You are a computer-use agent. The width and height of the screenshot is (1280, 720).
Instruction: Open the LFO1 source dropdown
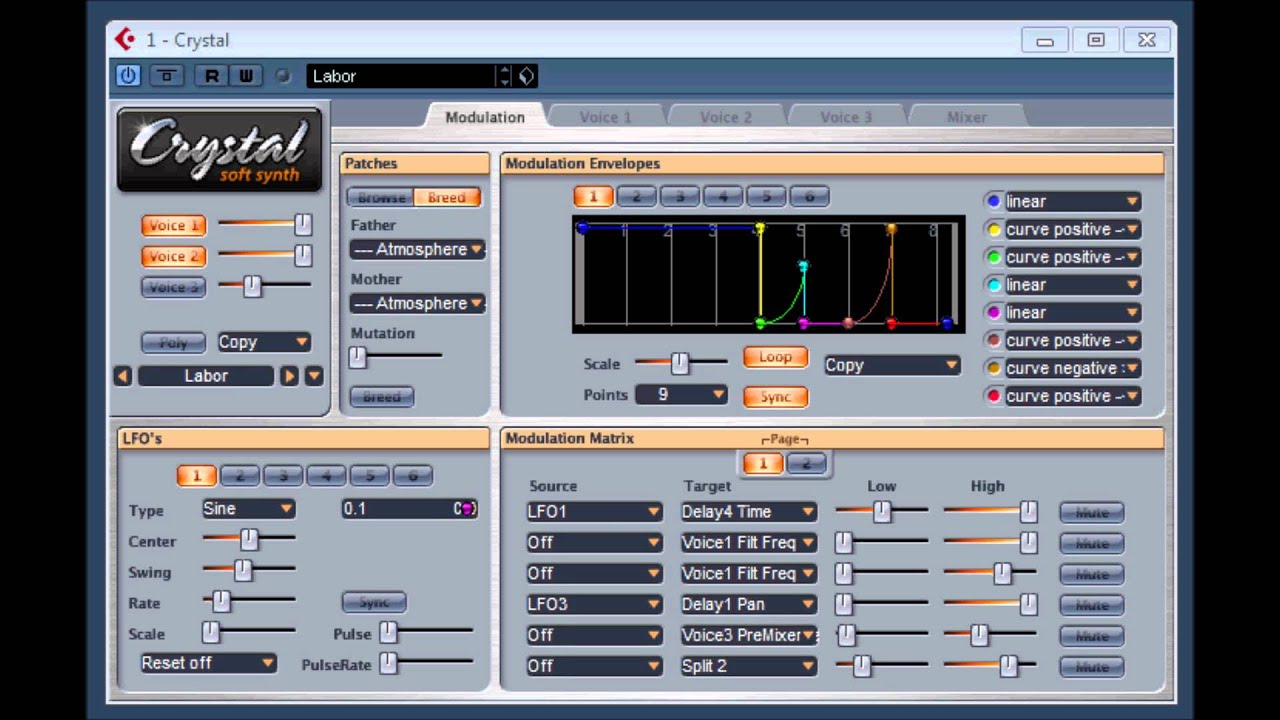click(594, 512)
